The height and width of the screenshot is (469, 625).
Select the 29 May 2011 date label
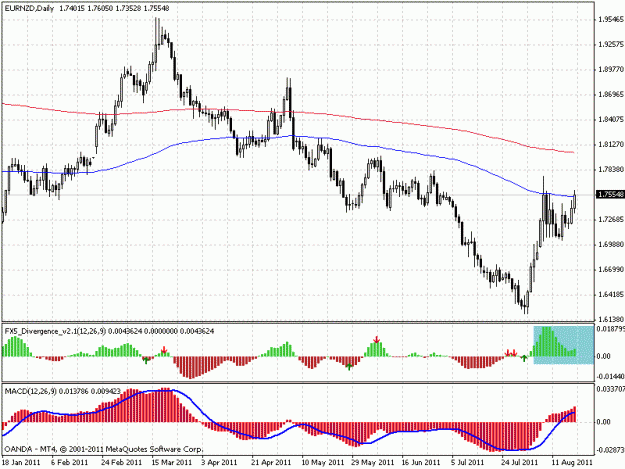pos(372,463)
